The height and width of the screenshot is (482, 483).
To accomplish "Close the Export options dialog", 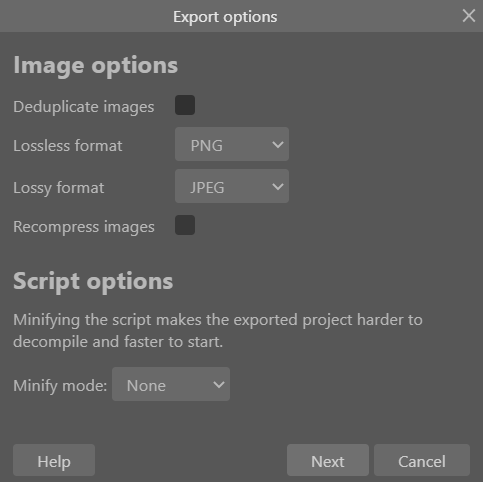I will tap(469, 16).
